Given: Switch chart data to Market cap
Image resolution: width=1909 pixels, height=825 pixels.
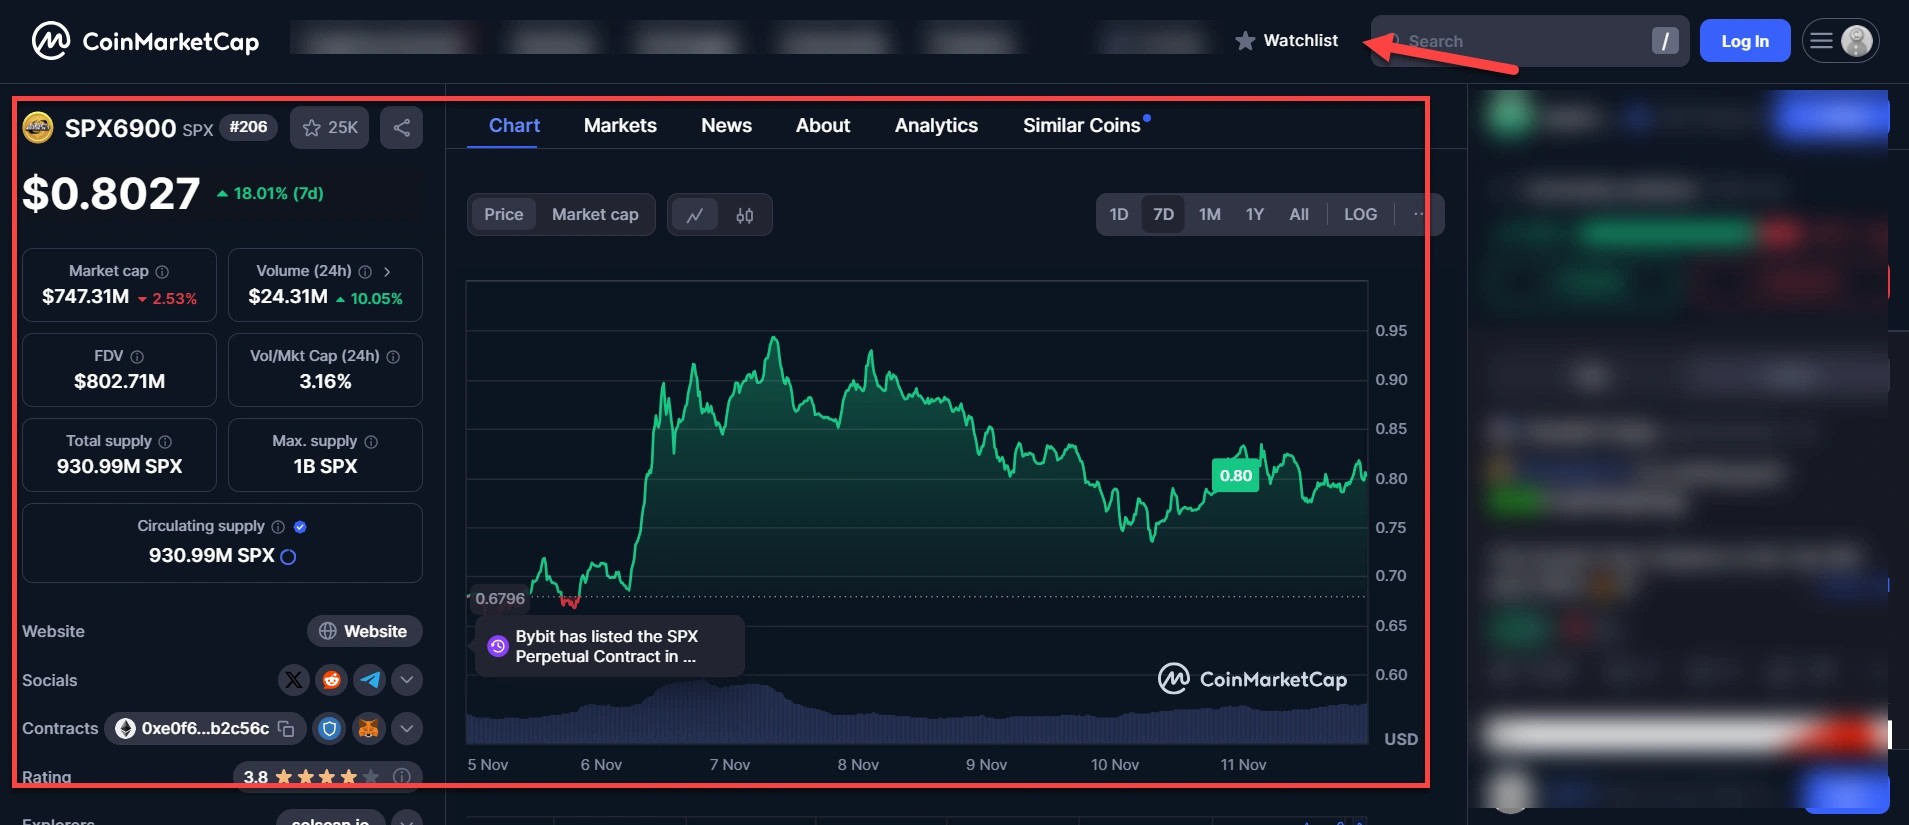Looking at the screenshot, I should coord(595,215).
